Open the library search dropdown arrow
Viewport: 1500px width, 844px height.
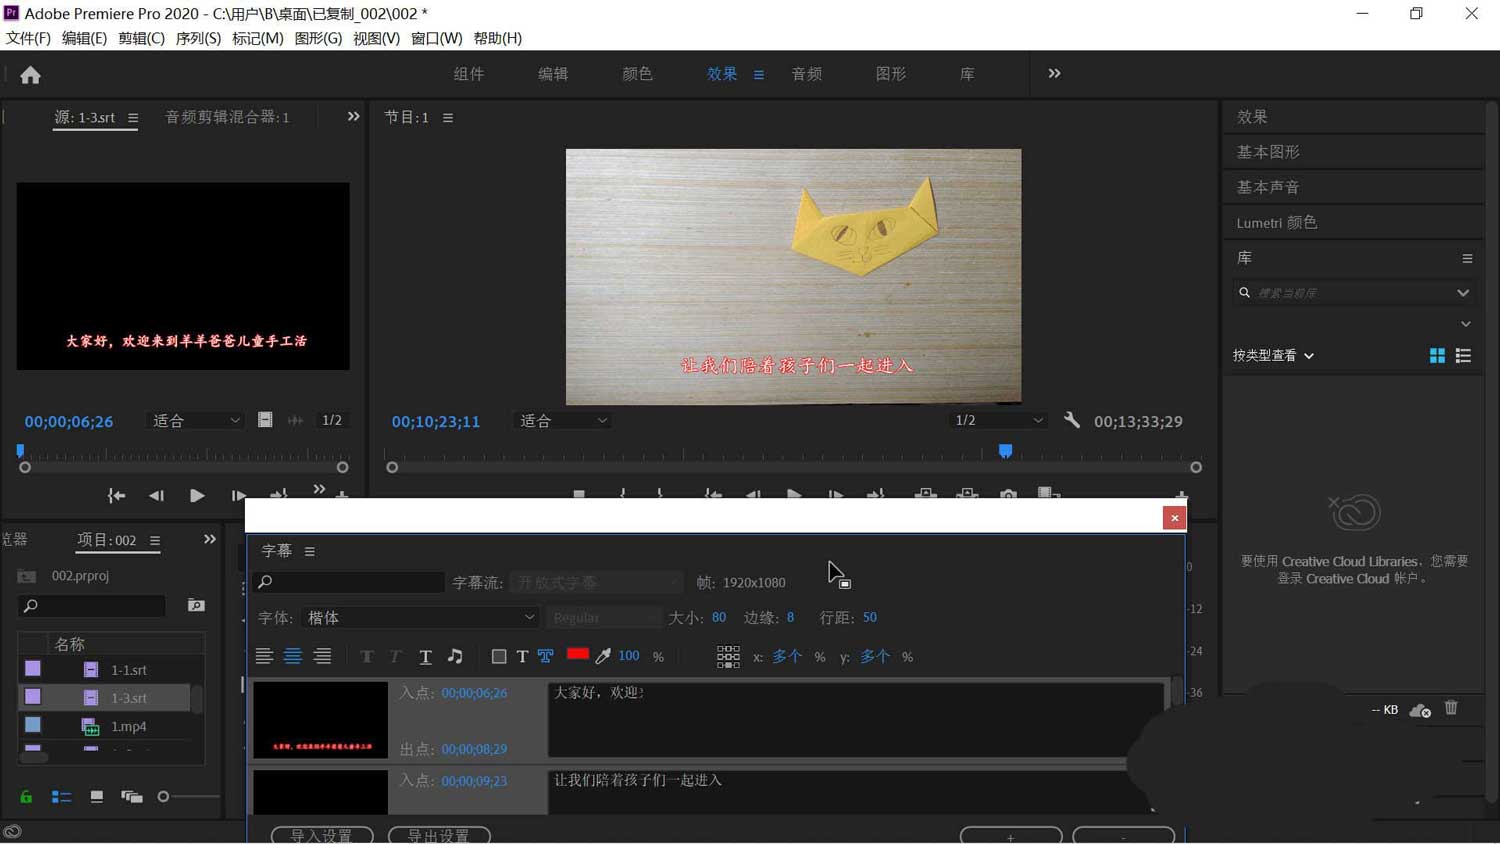[x=1463, y=293]
